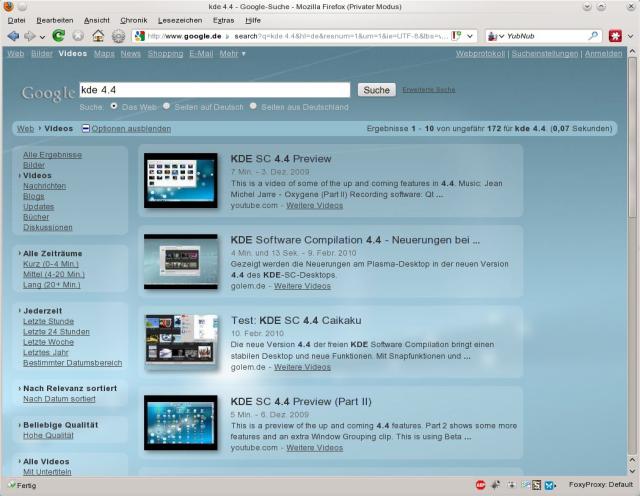Select 'Seiten auf Deutsch' radio button
This screenshot has width=640, height=496.
[166, 106]
